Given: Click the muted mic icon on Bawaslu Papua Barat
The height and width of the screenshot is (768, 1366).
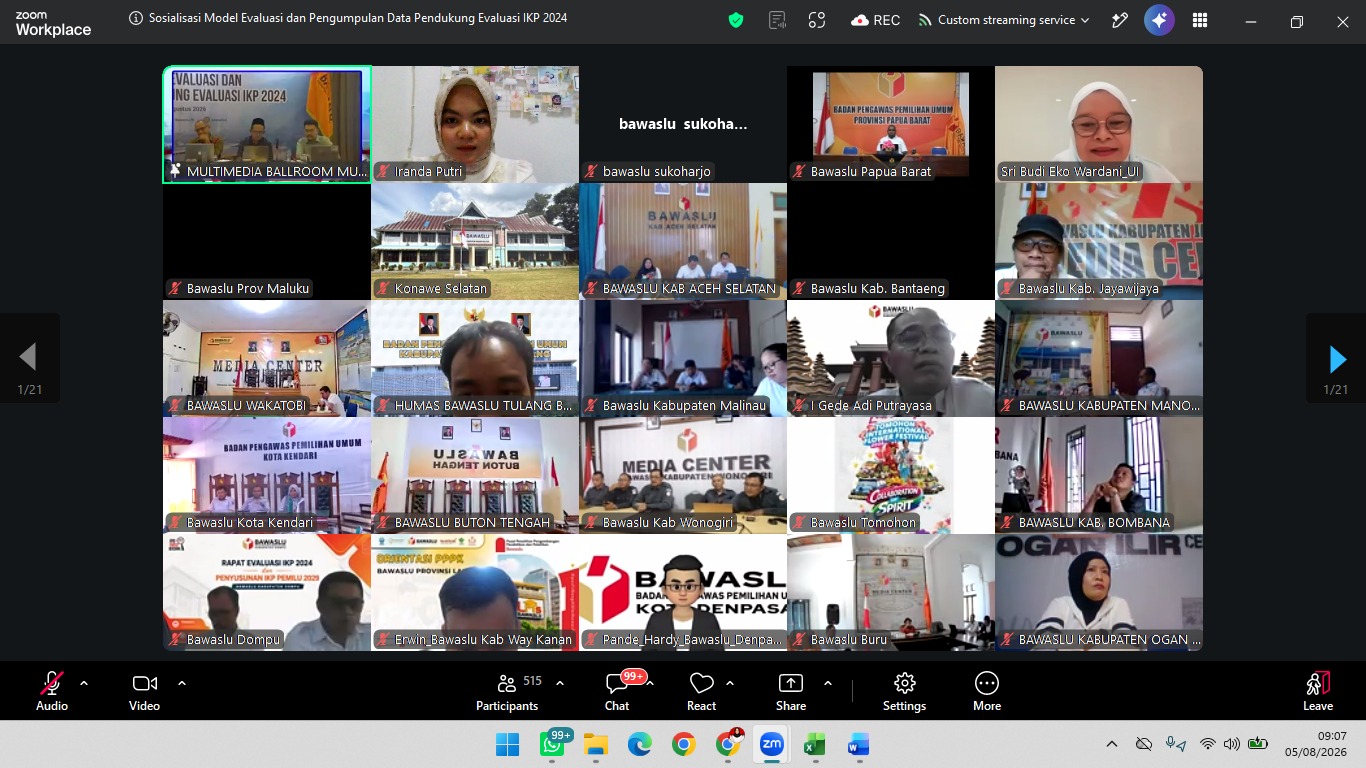Looking at the screenshot, I should (799, 172).
